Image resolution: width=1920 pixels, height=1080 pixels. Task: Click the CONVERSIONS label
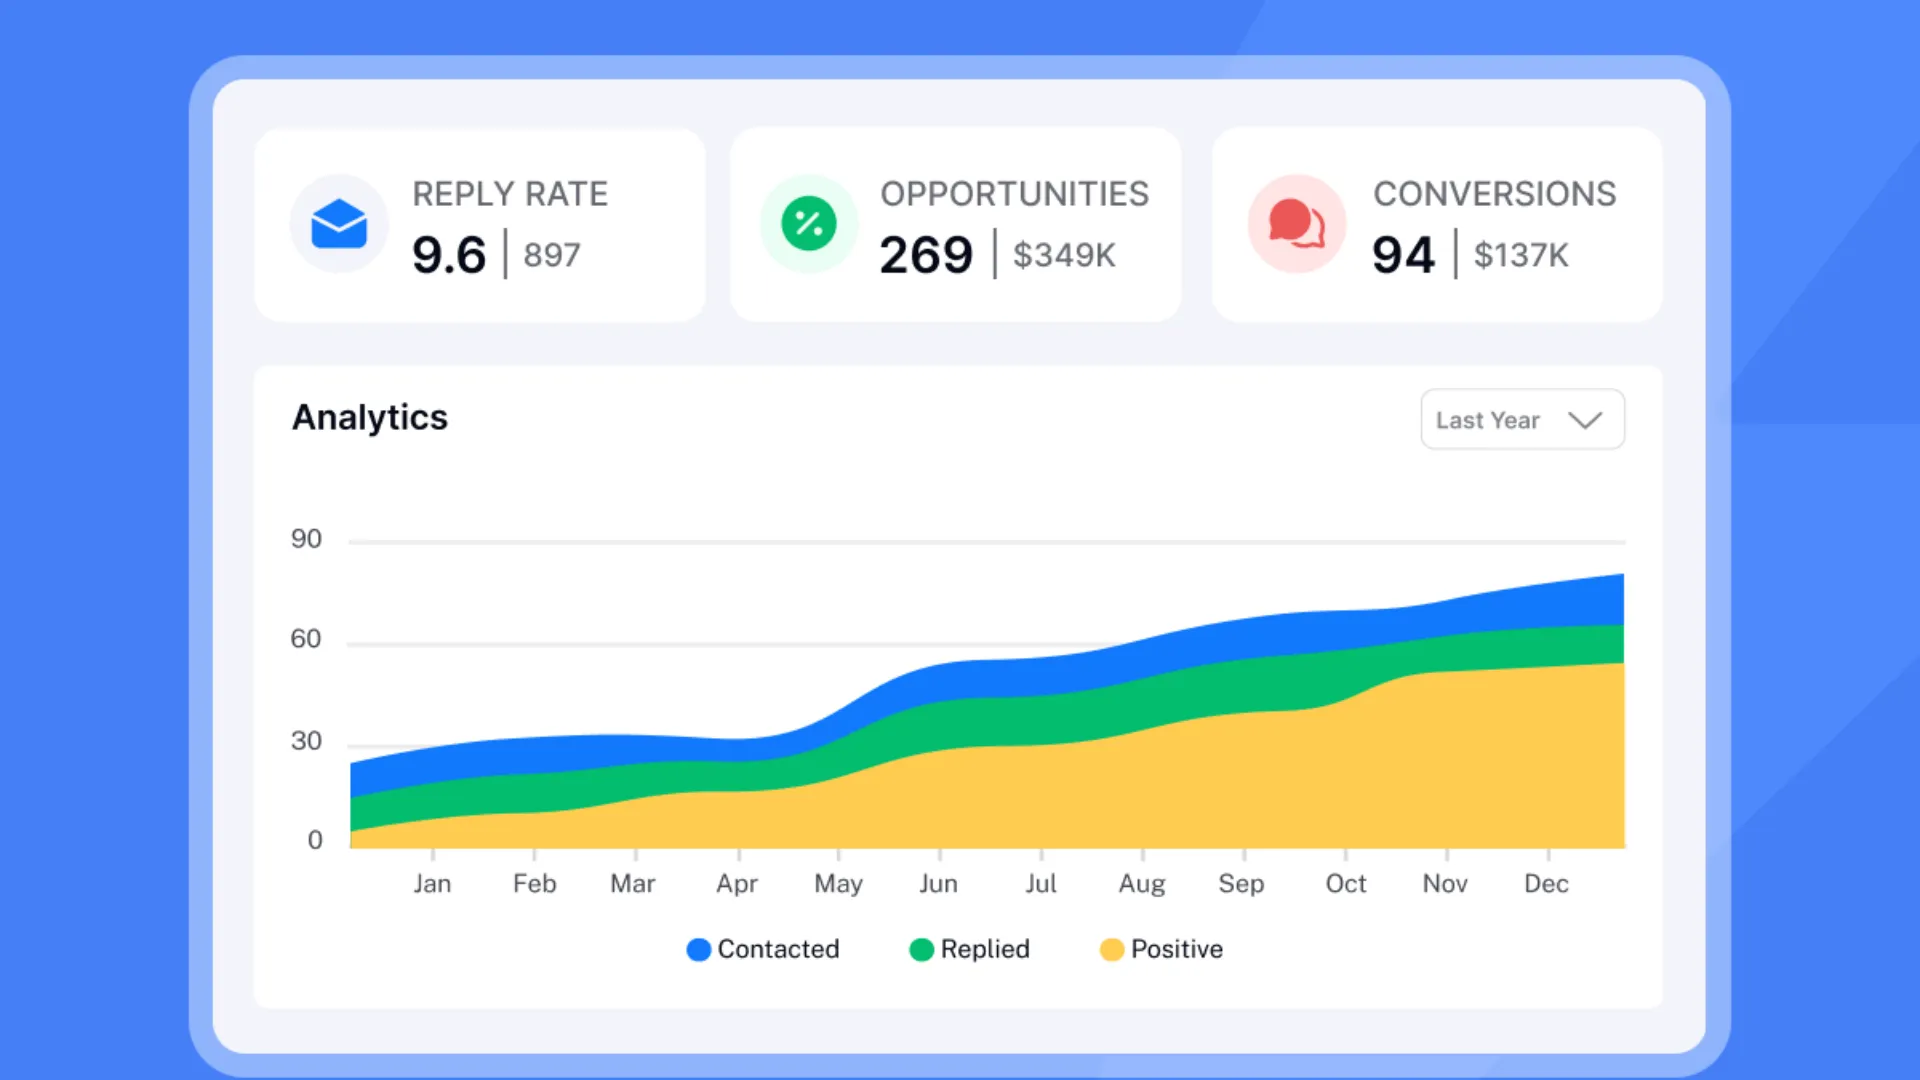[x=1495, y=194]
